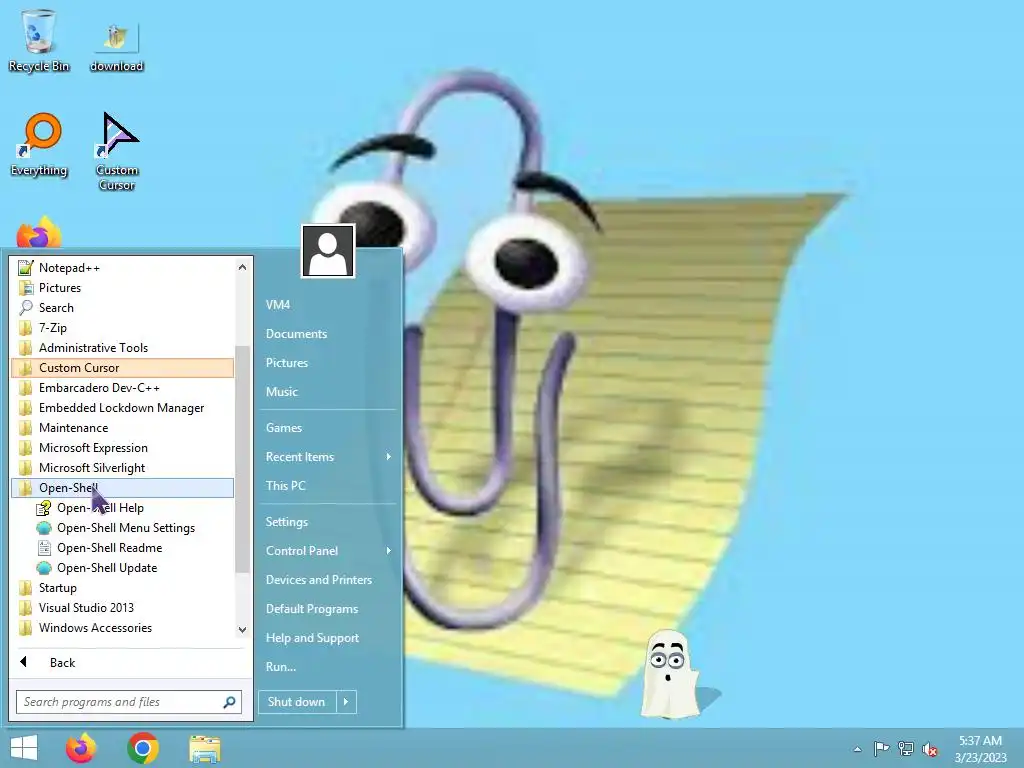
Task: Launch Open-Shell Menu Settings
Action: (126, 528)
